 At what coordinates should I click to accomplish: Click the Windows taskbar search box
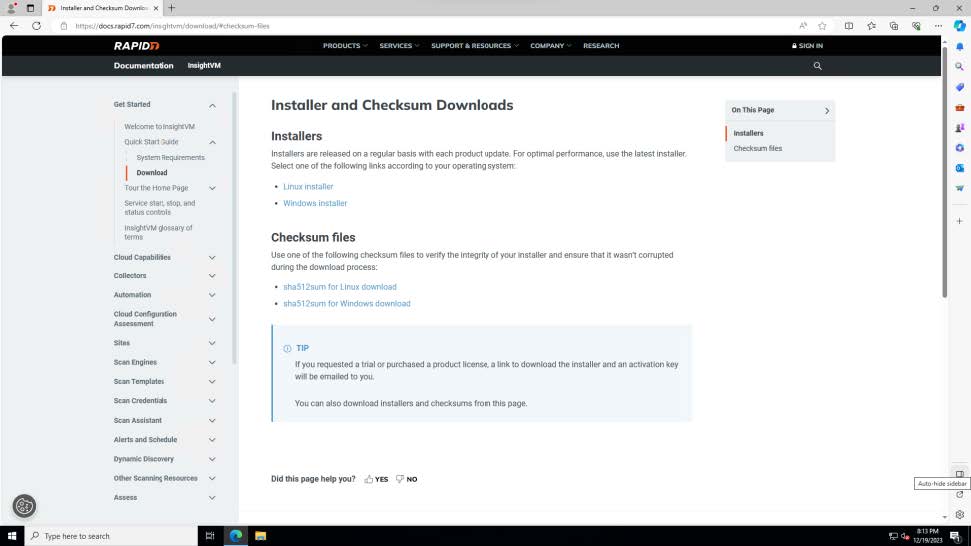click(x=110, y=536)
